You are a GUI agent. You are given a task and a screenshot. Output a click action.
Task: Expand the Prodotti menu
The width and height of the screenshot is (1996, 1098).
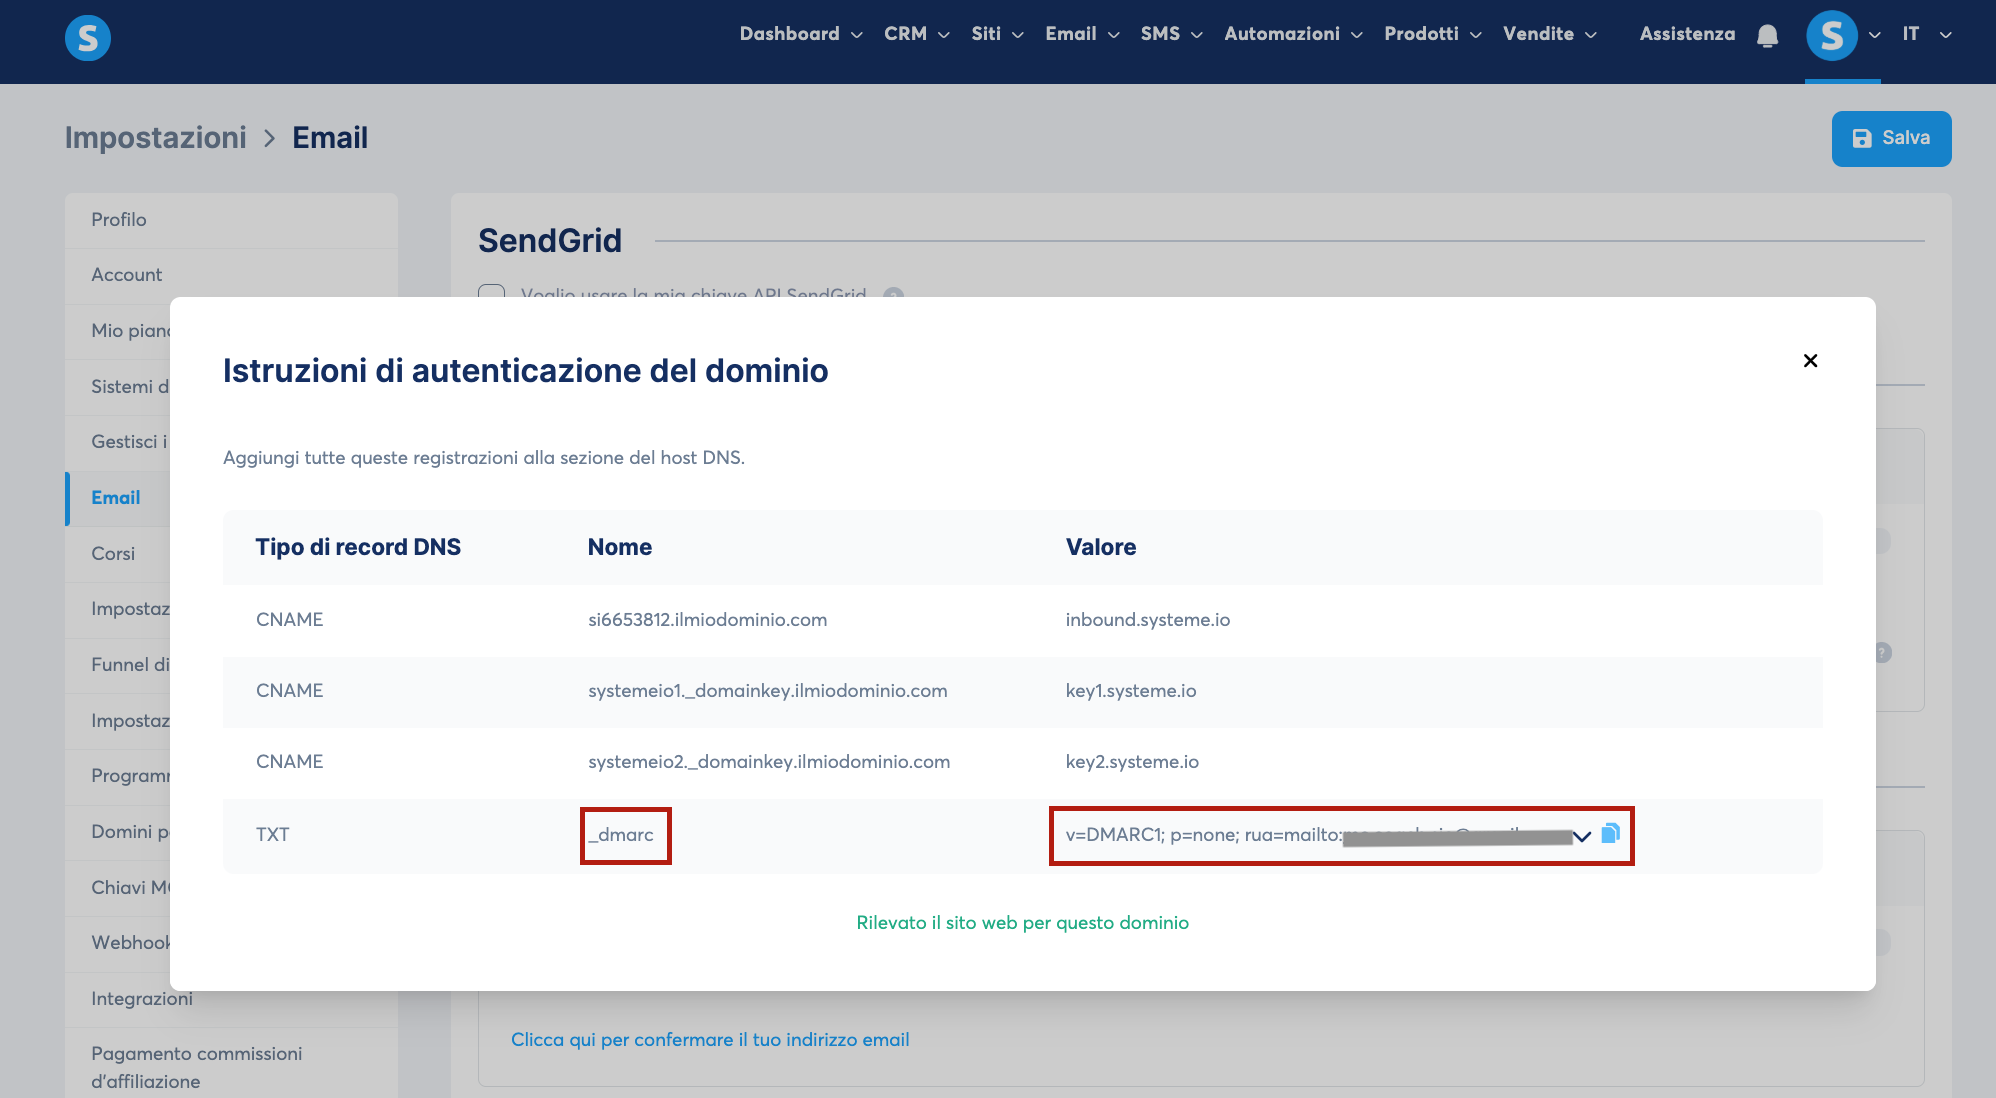(1432, 34)
